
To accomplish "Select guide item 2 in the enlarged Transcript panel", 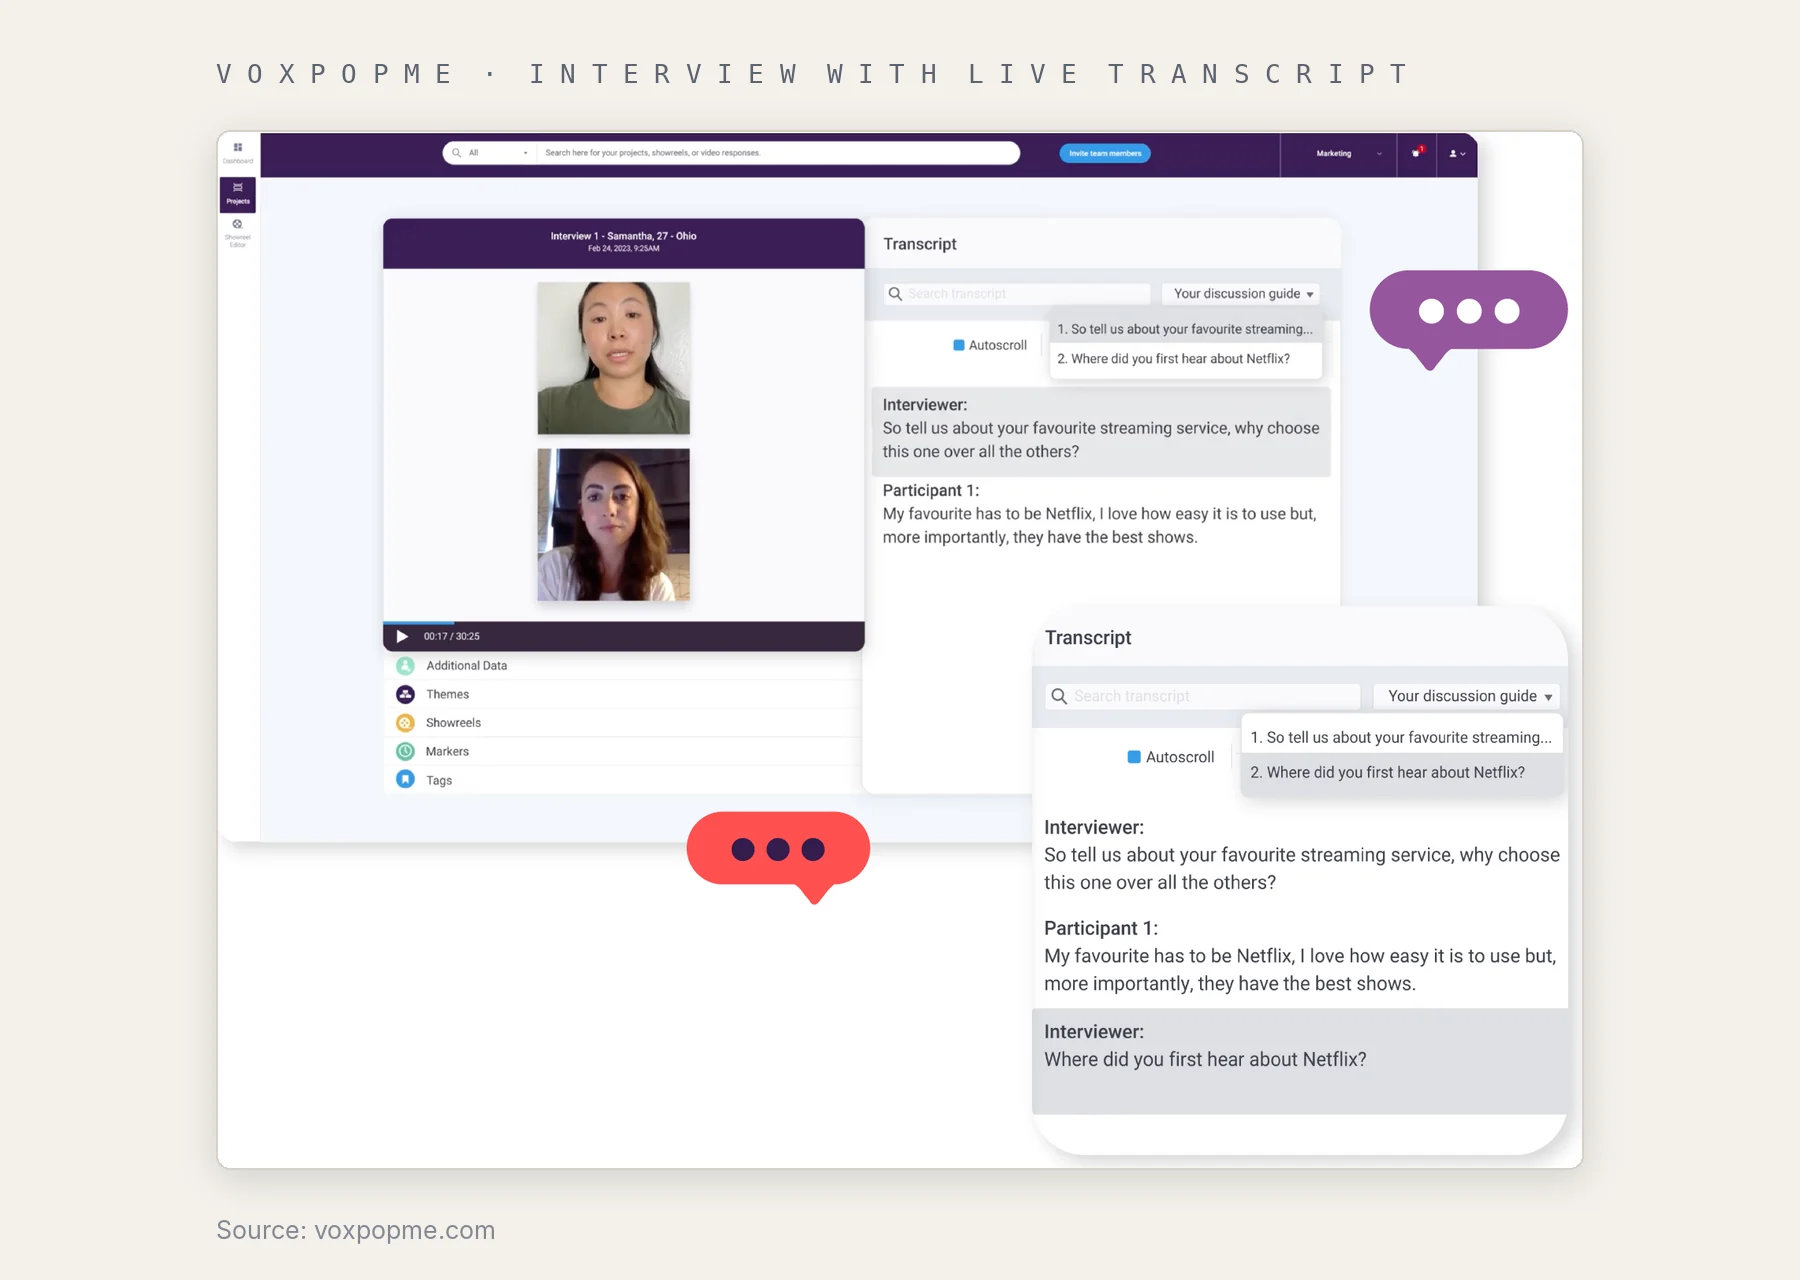I will (1401, 773).
